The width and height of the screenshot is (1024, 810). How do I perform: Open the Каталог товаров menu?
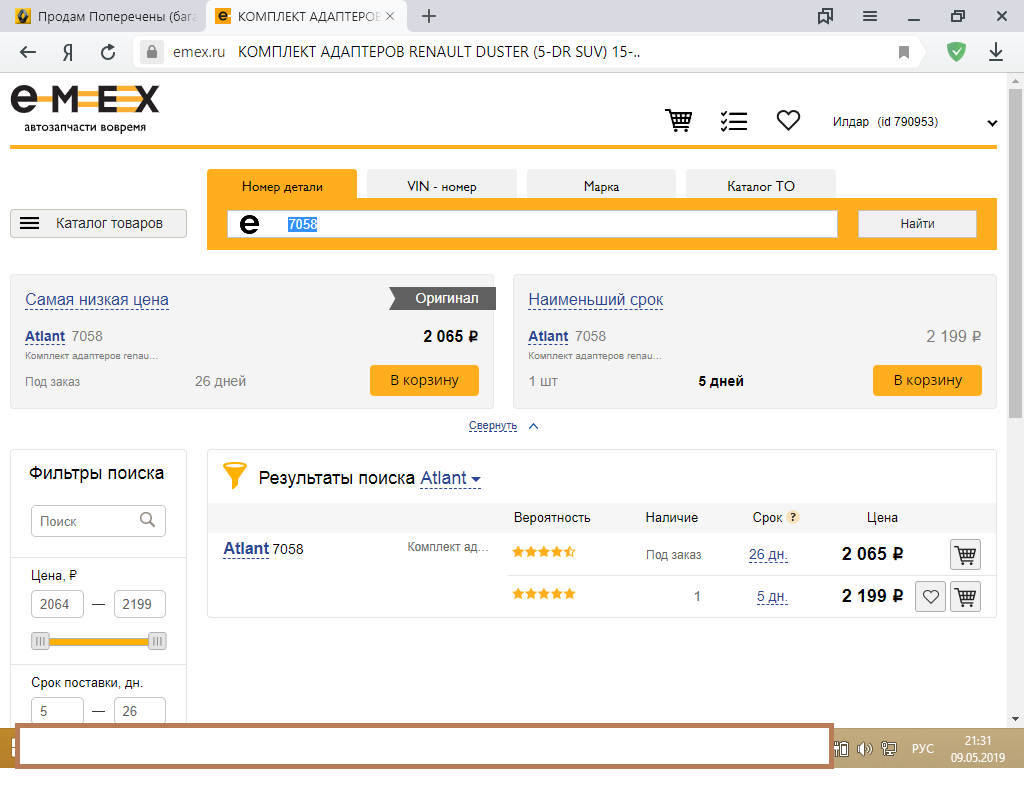(99, 223)
